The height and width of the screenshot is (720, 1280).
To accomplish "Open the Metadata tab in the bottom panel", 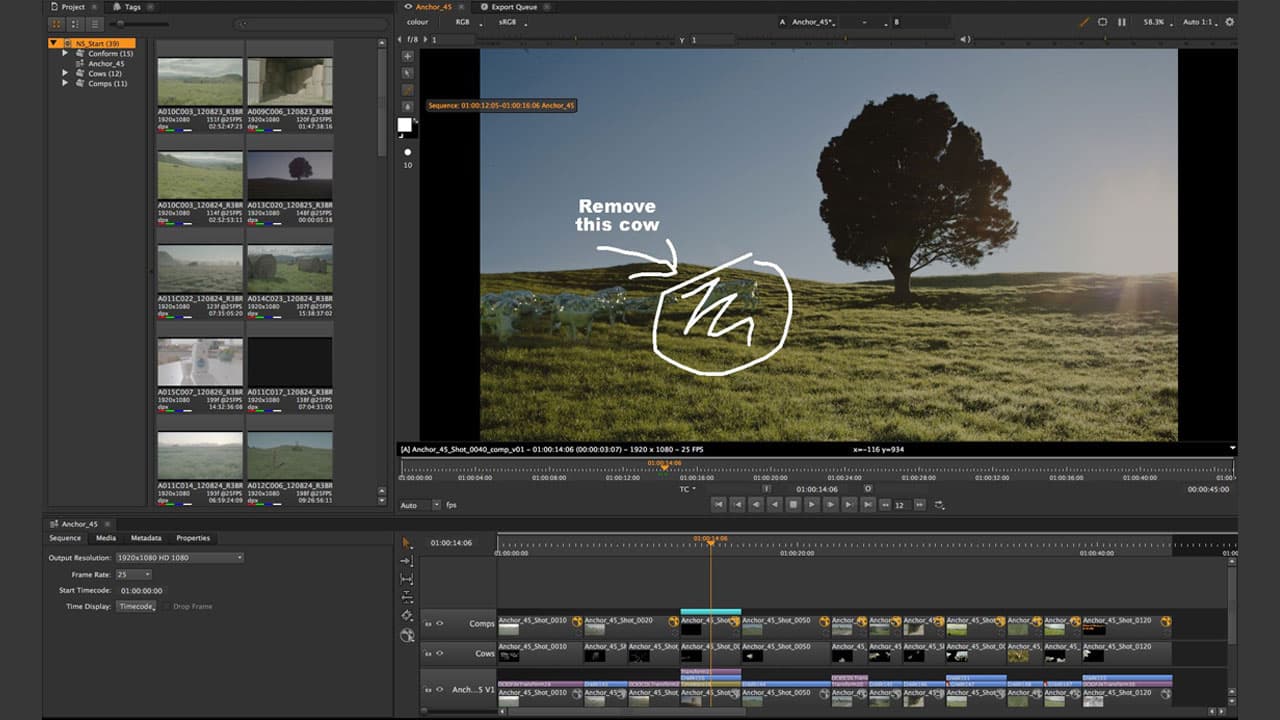I will 146,538.
